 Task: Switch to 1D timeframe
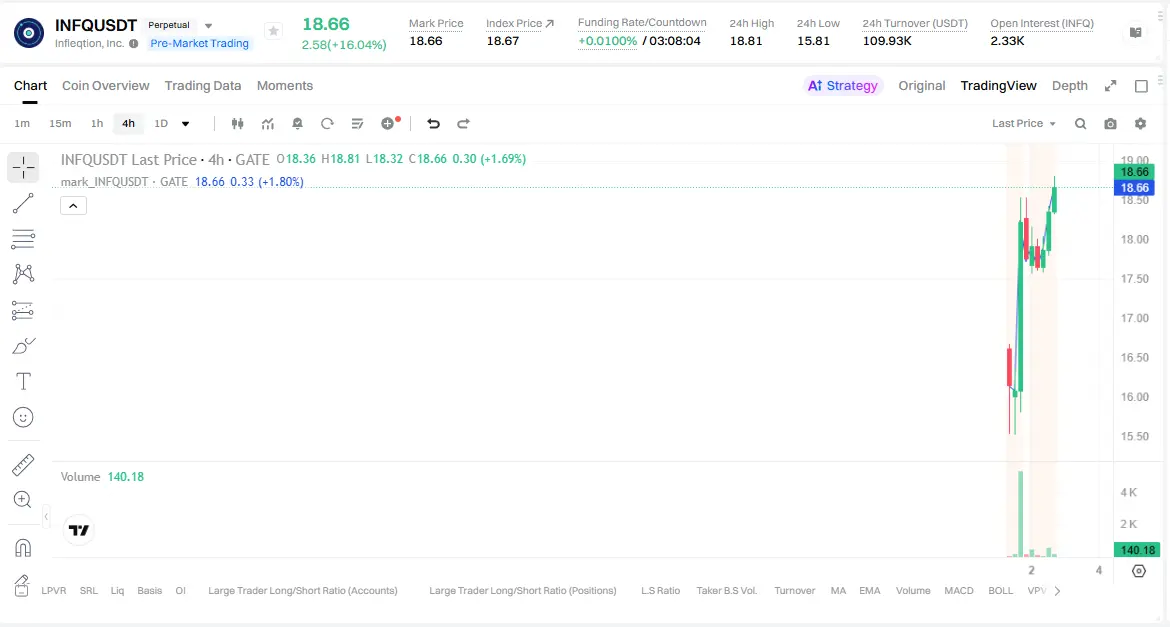tap(161, 123)
